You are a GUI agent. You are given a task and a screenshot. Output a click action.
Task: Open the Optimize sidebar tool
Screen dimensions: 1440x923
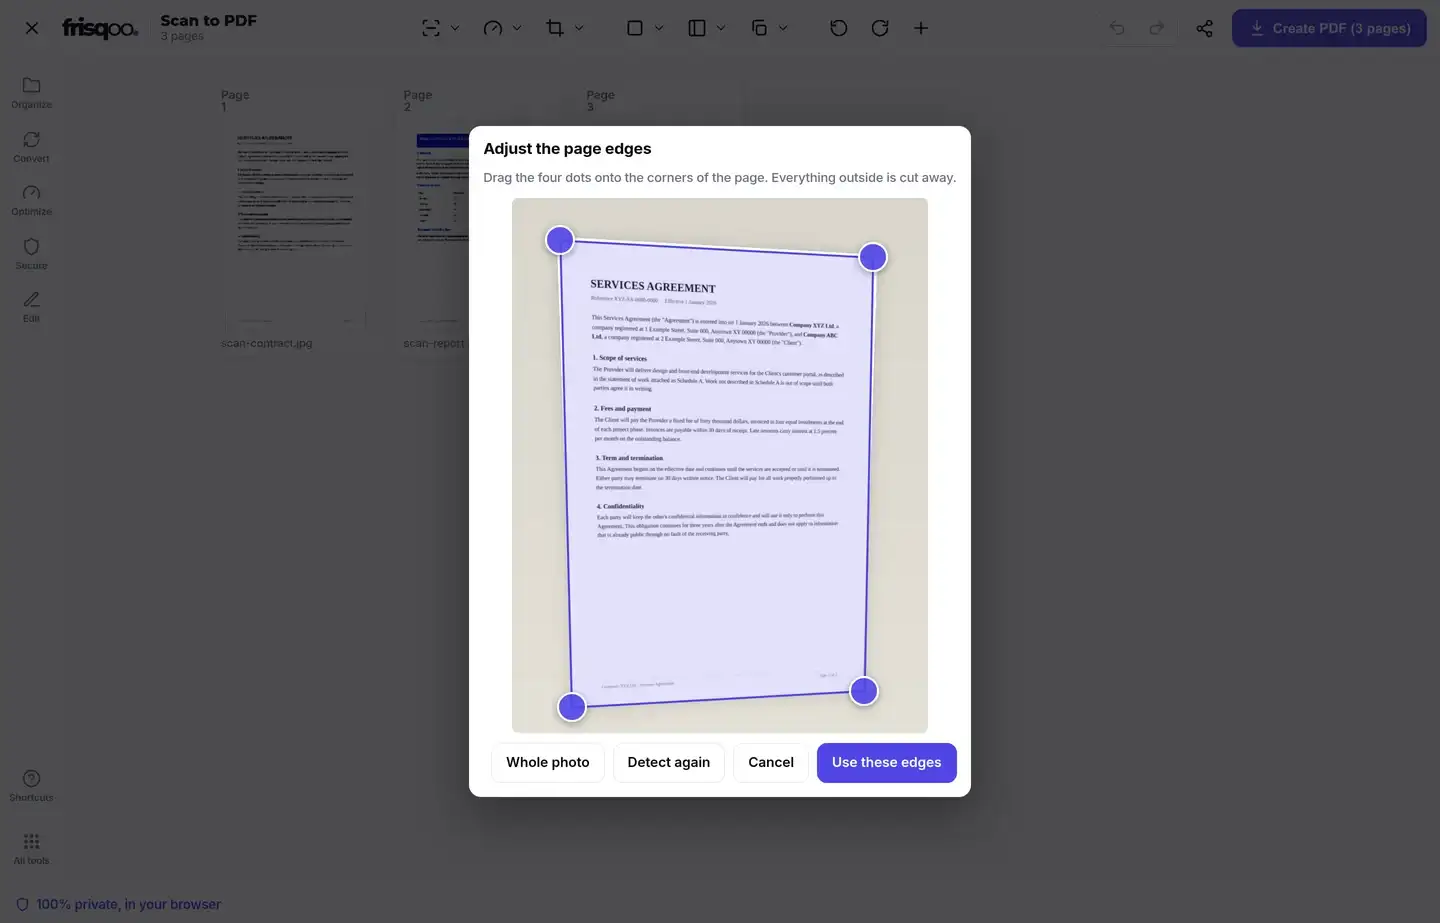(x=31, y=199)
